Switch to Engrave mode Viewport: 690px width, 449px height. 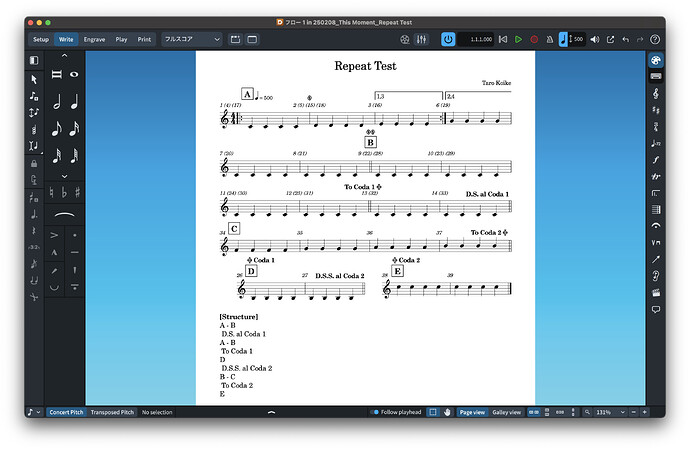94,40
